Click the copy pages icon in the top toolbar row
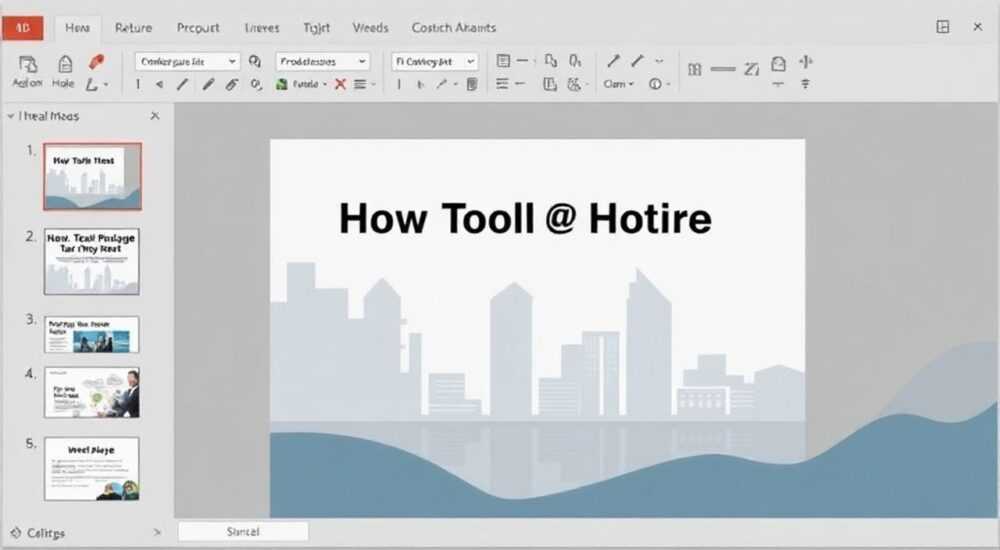The image size is (1000, 550). click(551, 61)
